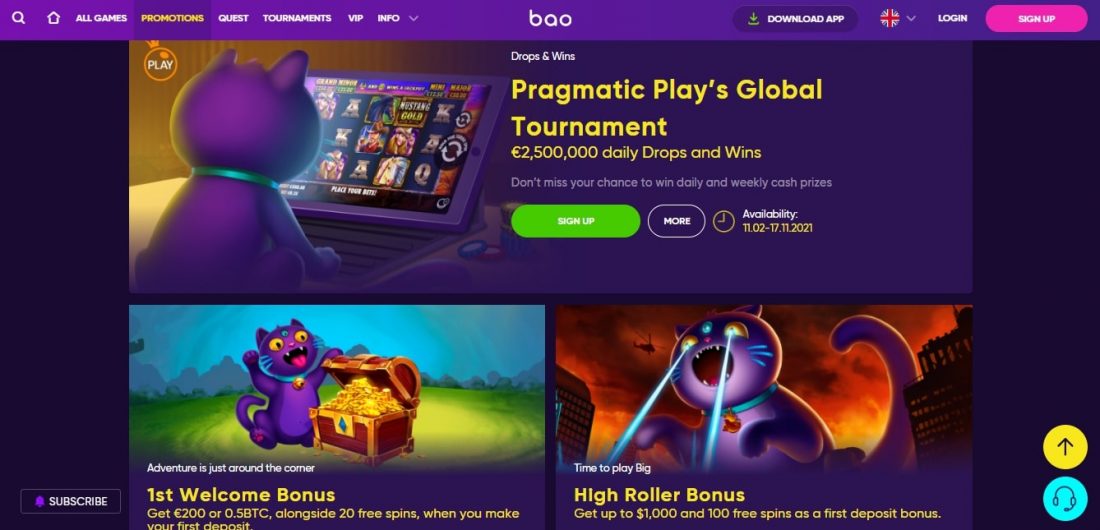The height and width of the screenshot is (530, 1100).
Task: Open the All Games menu item
Action: (x=101, y=18)
